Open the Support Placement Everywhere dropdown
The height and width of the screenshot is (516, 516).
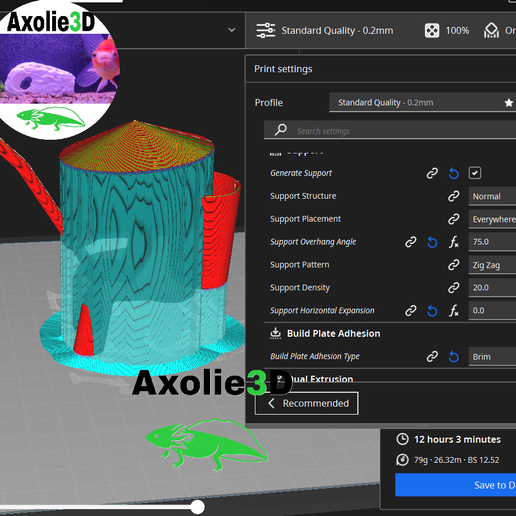coord(492,219)
